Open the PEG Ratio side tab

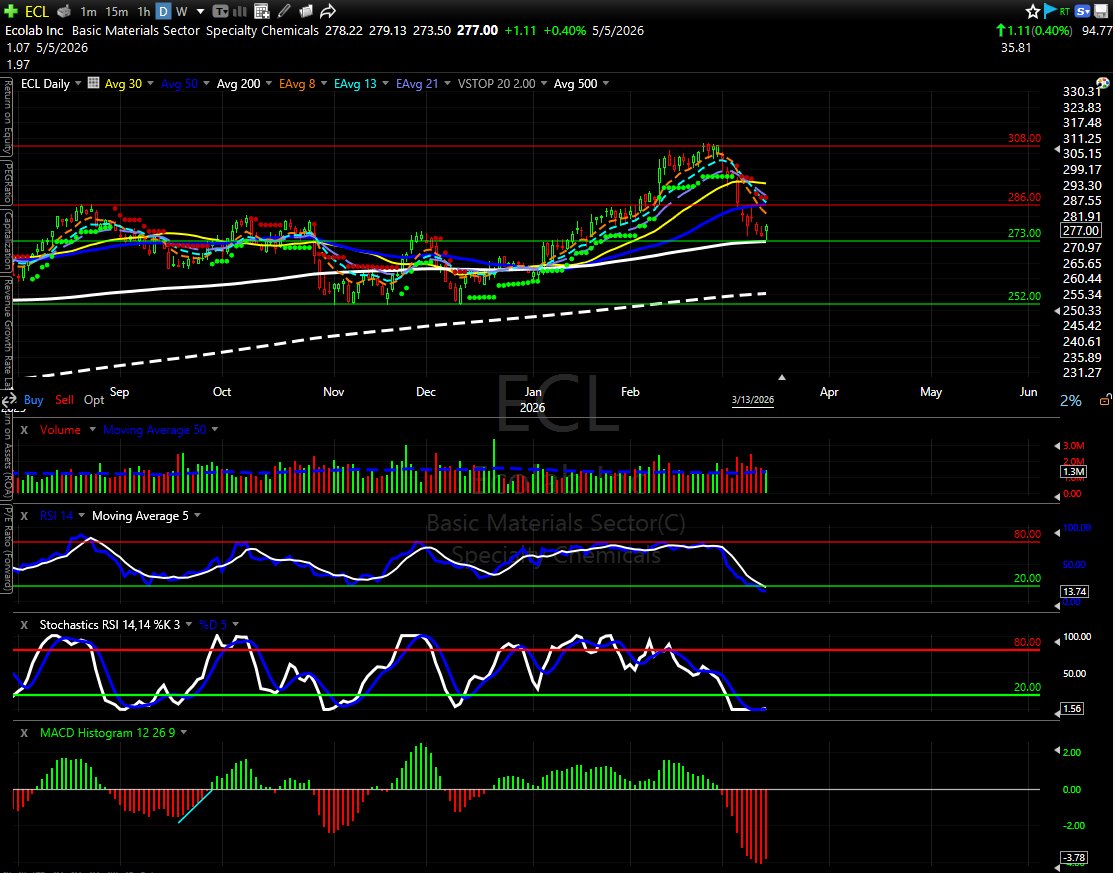point(8,183)
